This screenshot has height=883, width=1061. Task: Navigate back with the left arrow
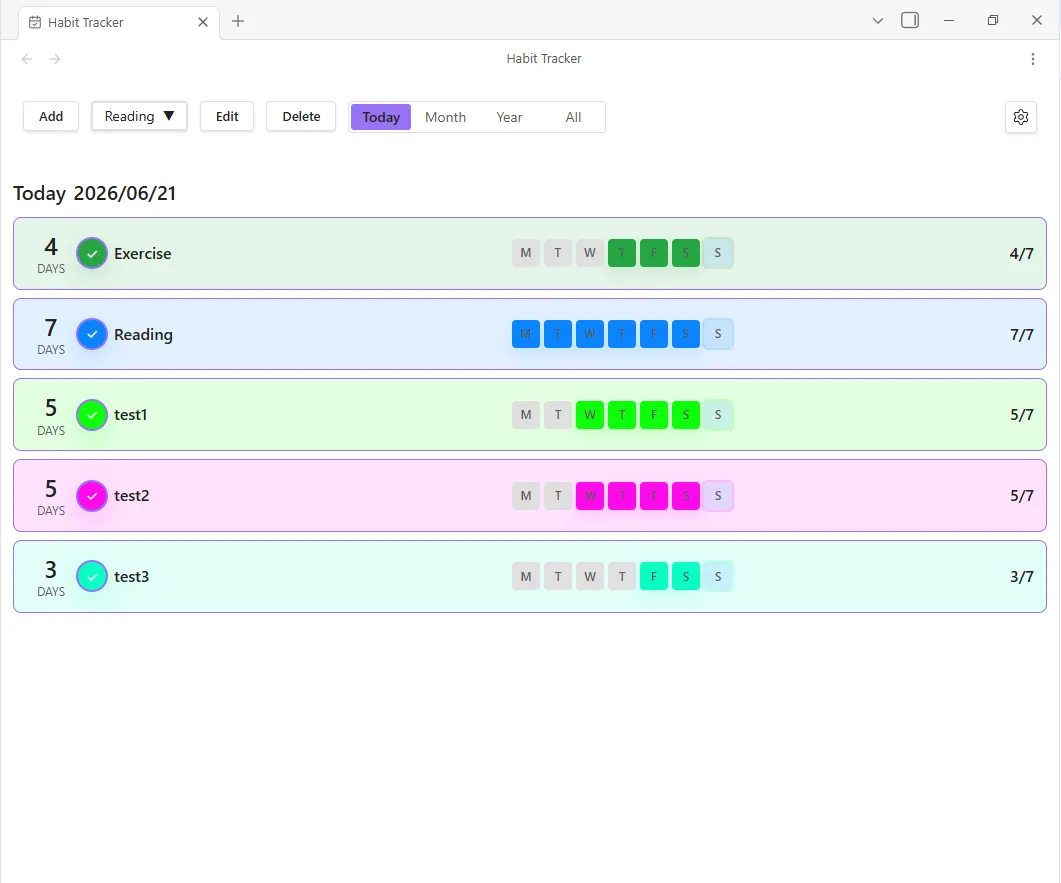(x=27, y=59)
